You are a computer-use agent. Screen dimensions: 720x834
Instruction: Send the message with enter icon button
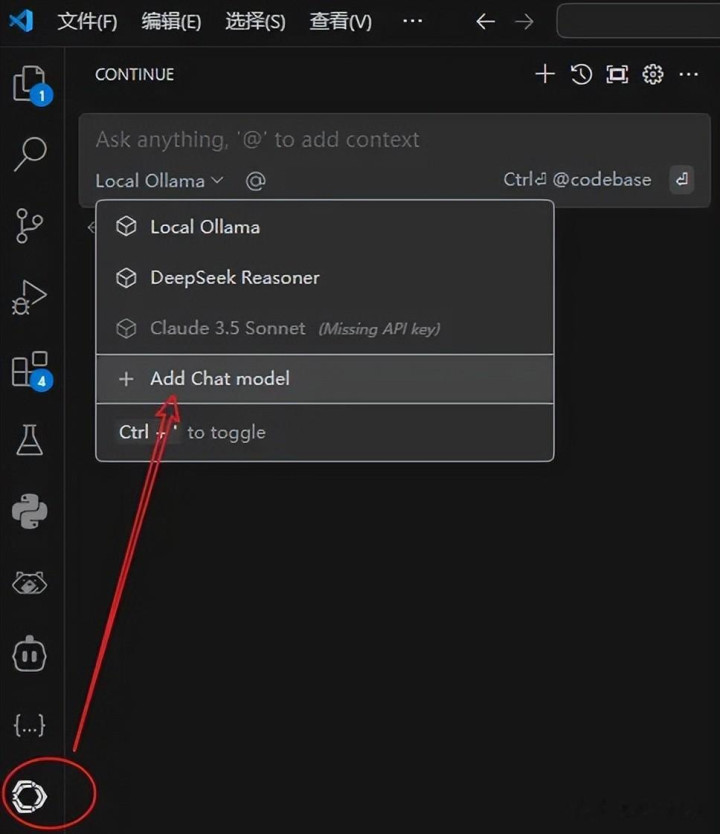click(x=682, y=179)
